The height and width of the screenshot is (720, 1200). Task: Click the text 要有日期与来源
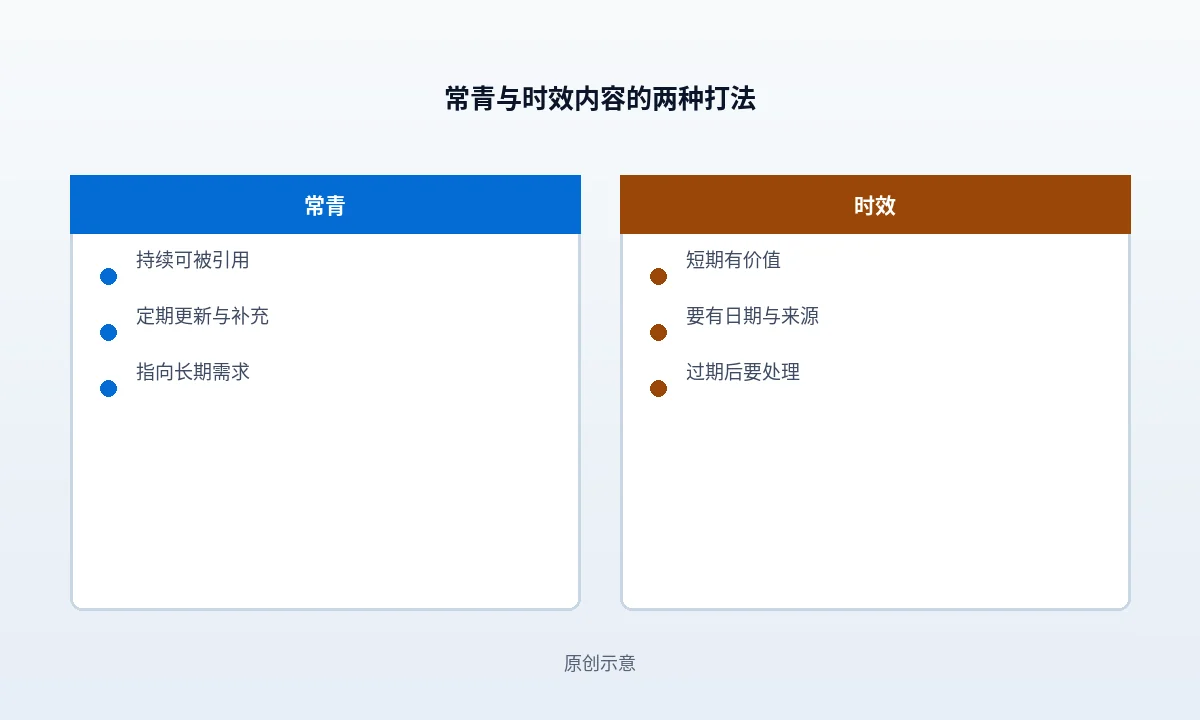coord(752,316)
